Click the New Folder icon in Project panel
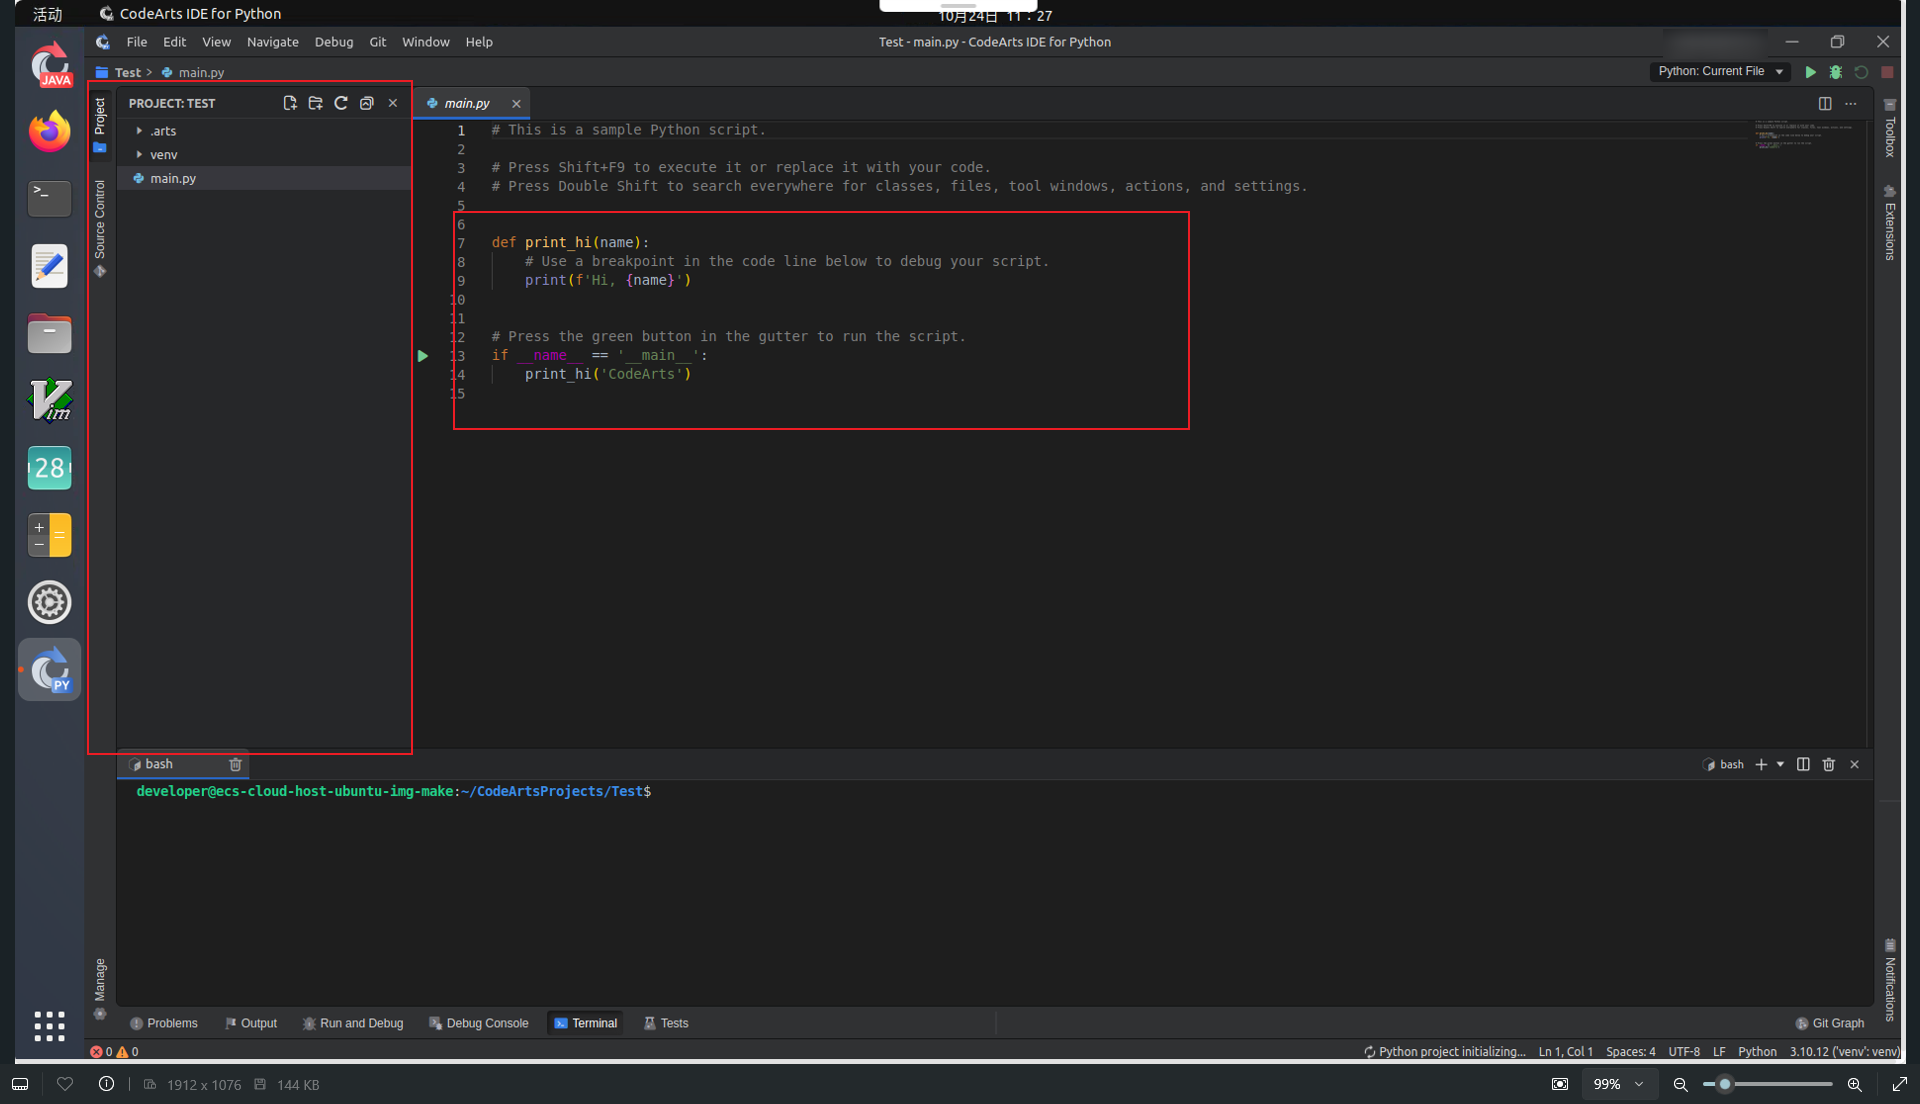This screenshot has width=1920, height=1104. (316, 103)
